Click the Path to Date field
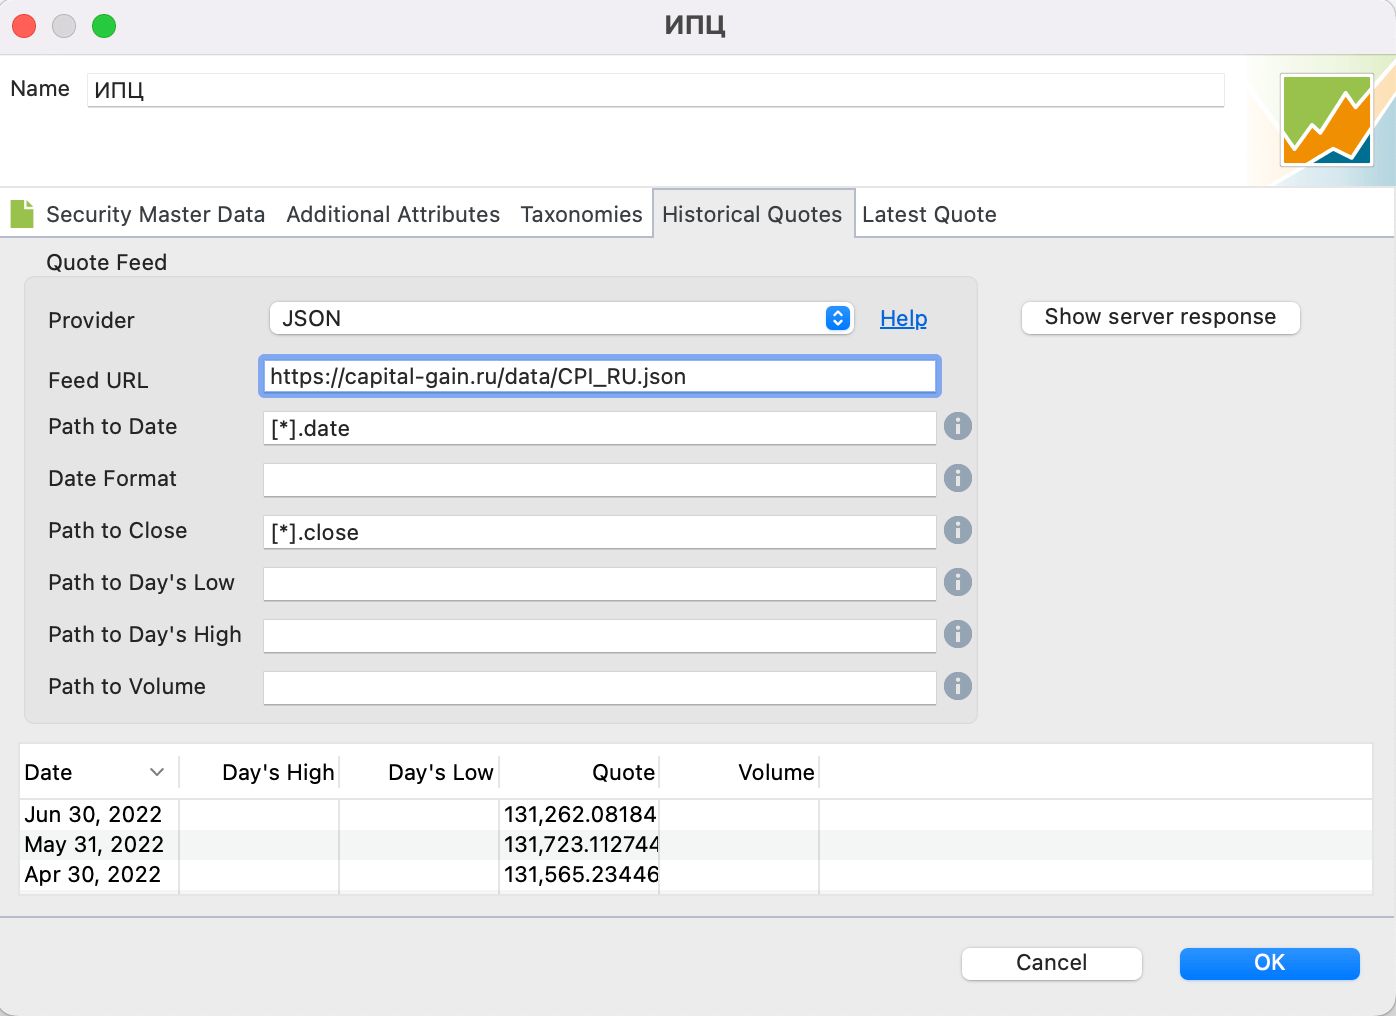 (599, 429)
